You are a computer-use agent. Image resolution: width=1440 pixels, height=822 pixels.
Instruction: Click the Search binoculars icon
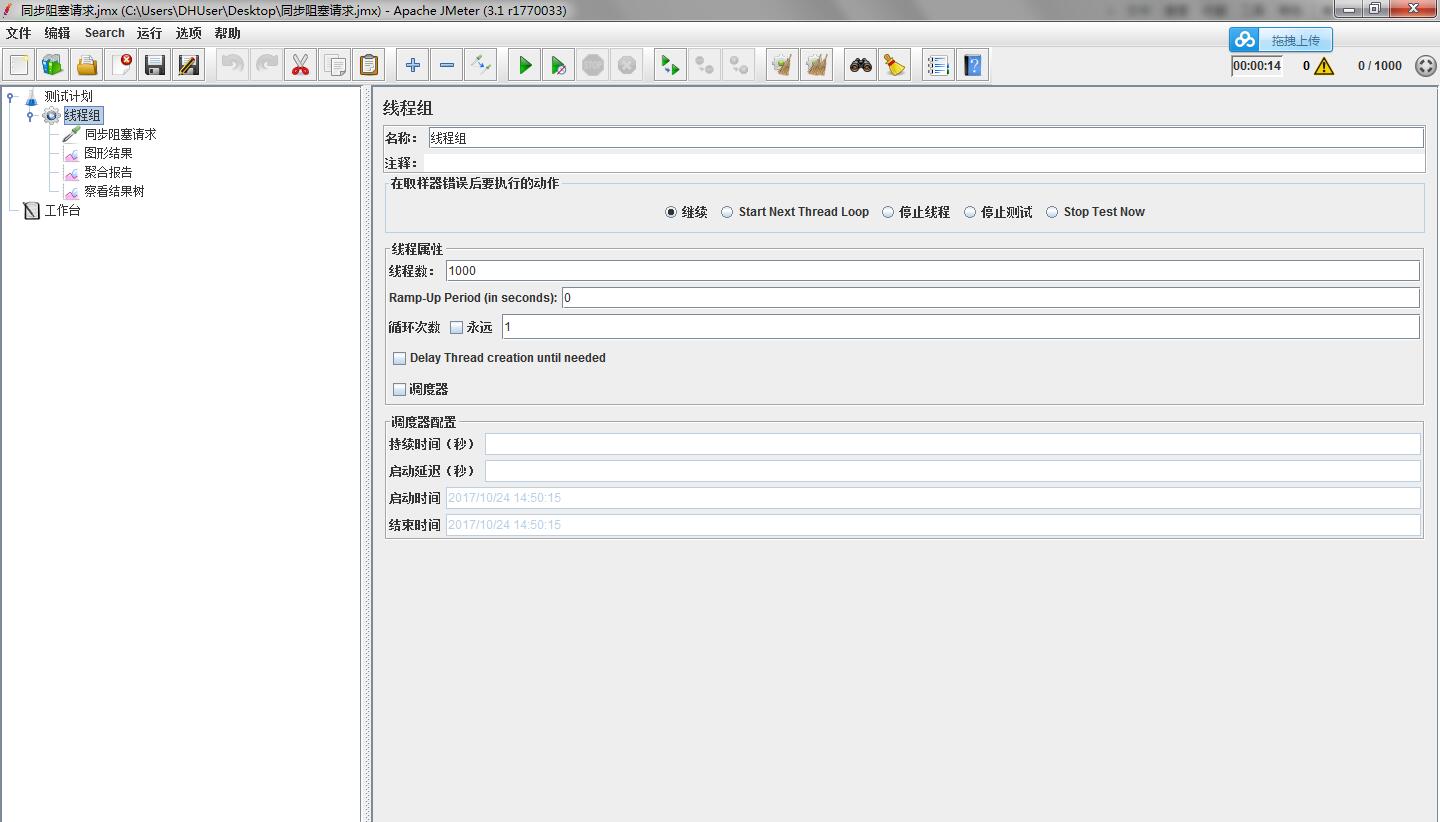[861, 65]
